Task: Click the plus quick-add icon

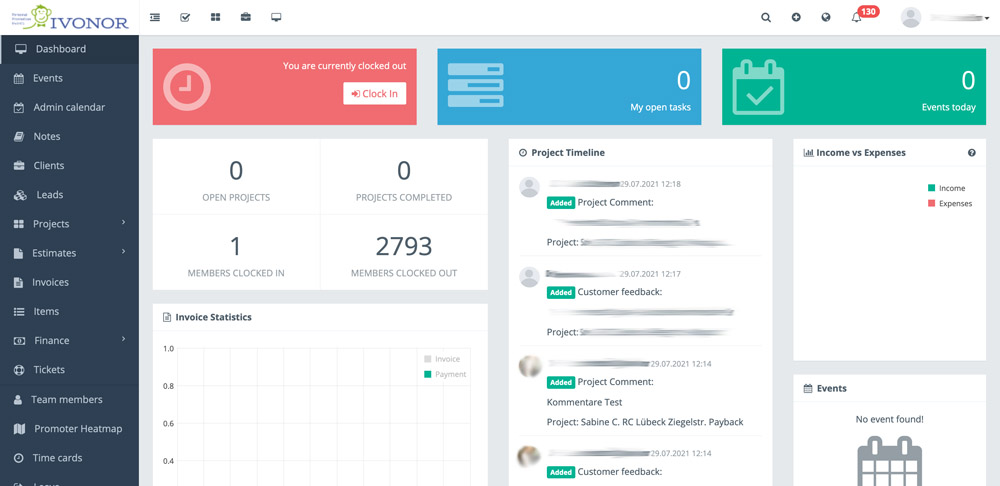Action: 796,17
